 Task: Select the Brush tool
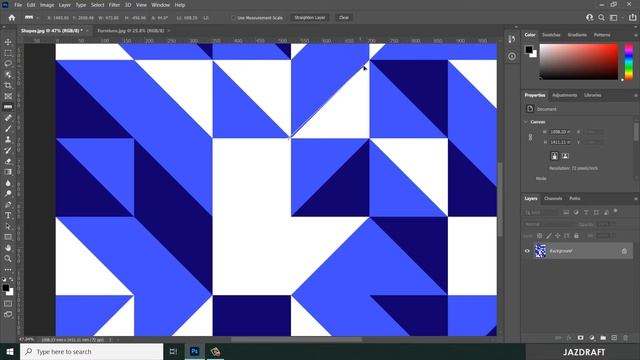click(x=8, y=129)
